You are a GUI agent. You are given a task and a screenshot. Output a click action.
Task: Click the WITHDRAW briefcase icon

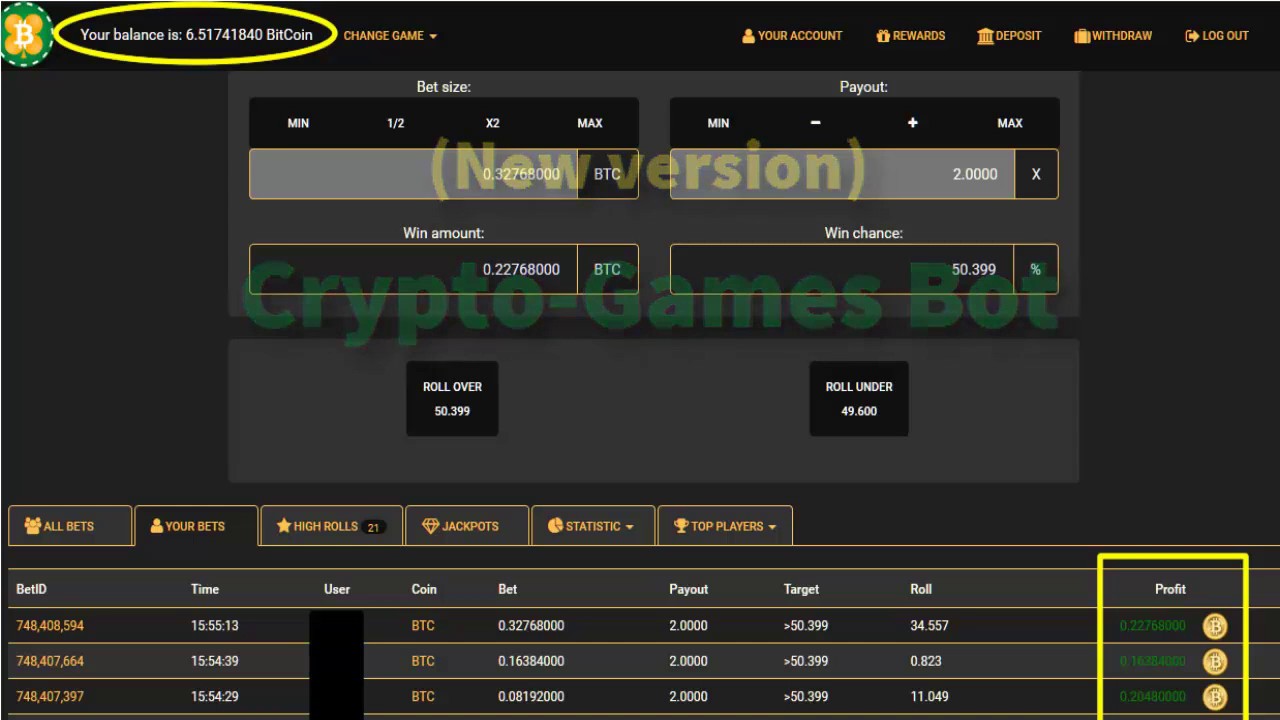coord(1082,35)
